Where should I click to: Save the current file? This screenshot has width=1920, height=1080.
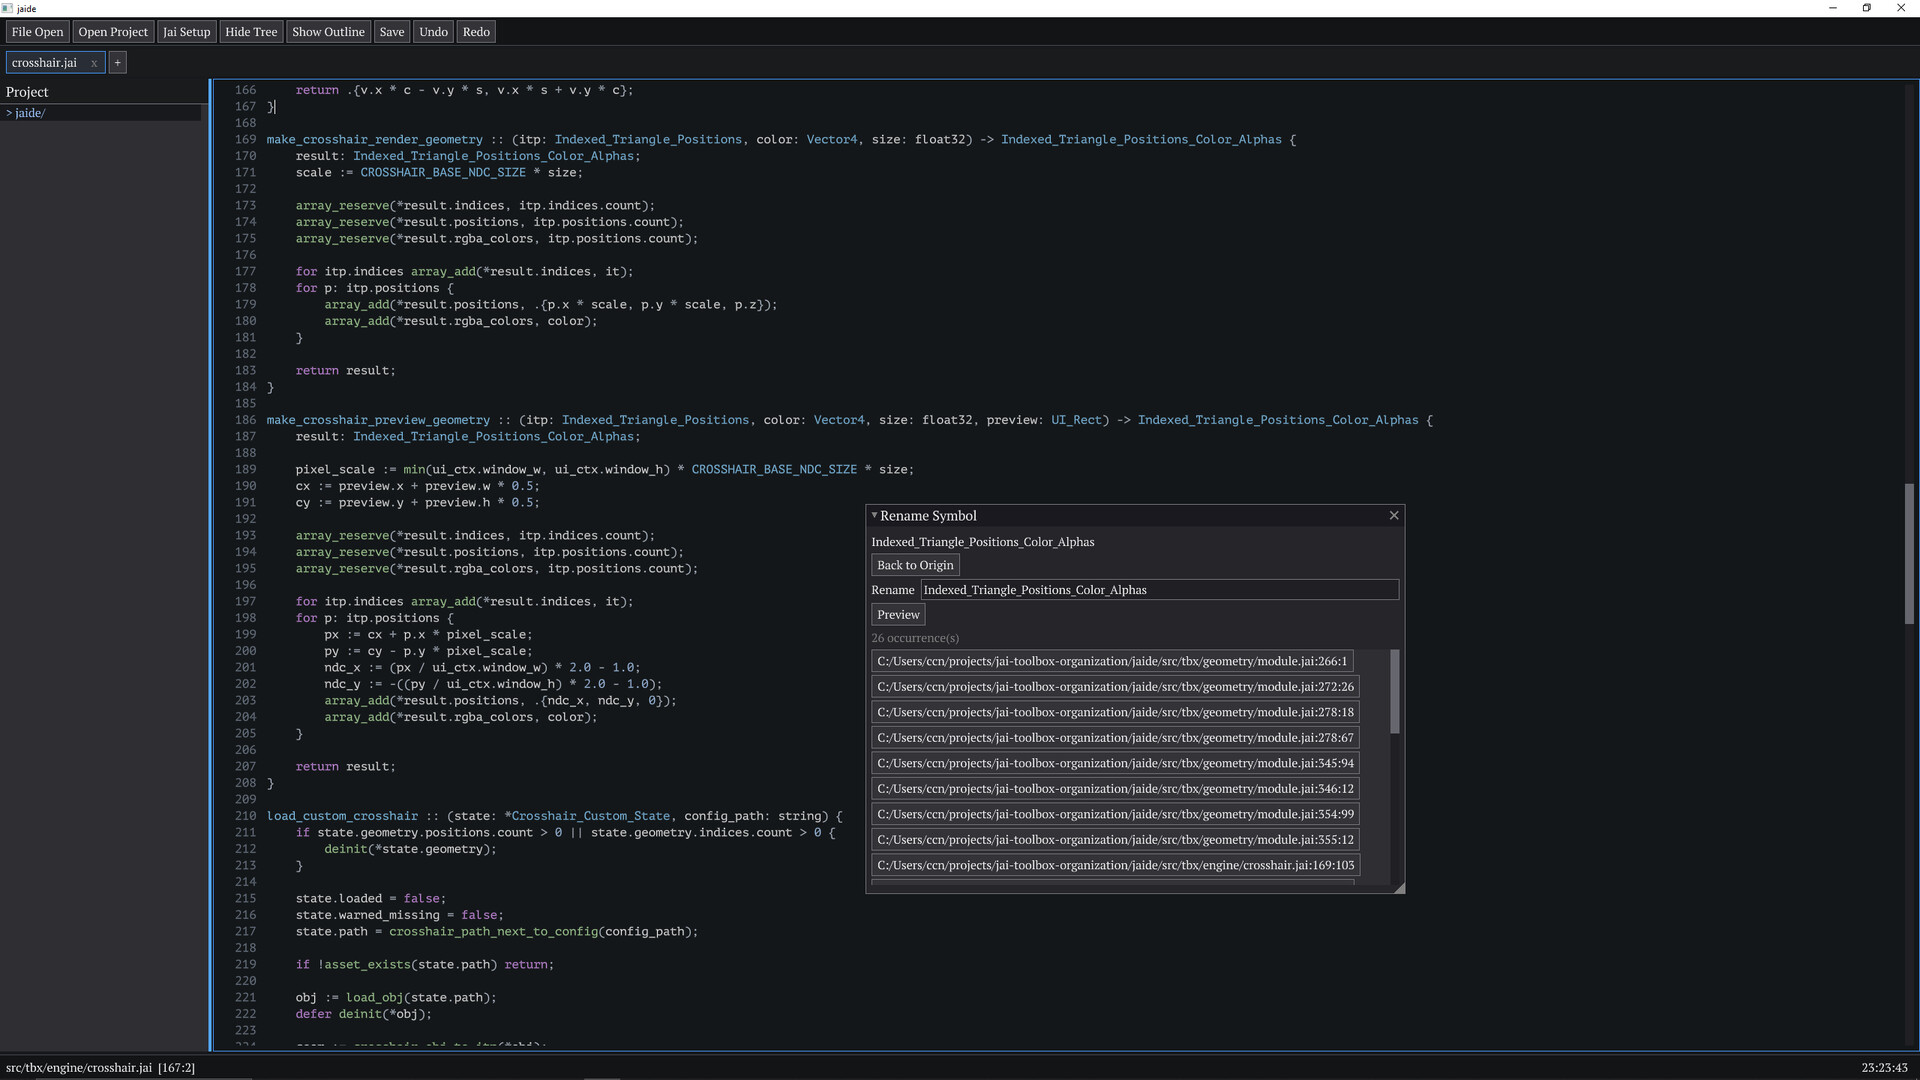392,32
